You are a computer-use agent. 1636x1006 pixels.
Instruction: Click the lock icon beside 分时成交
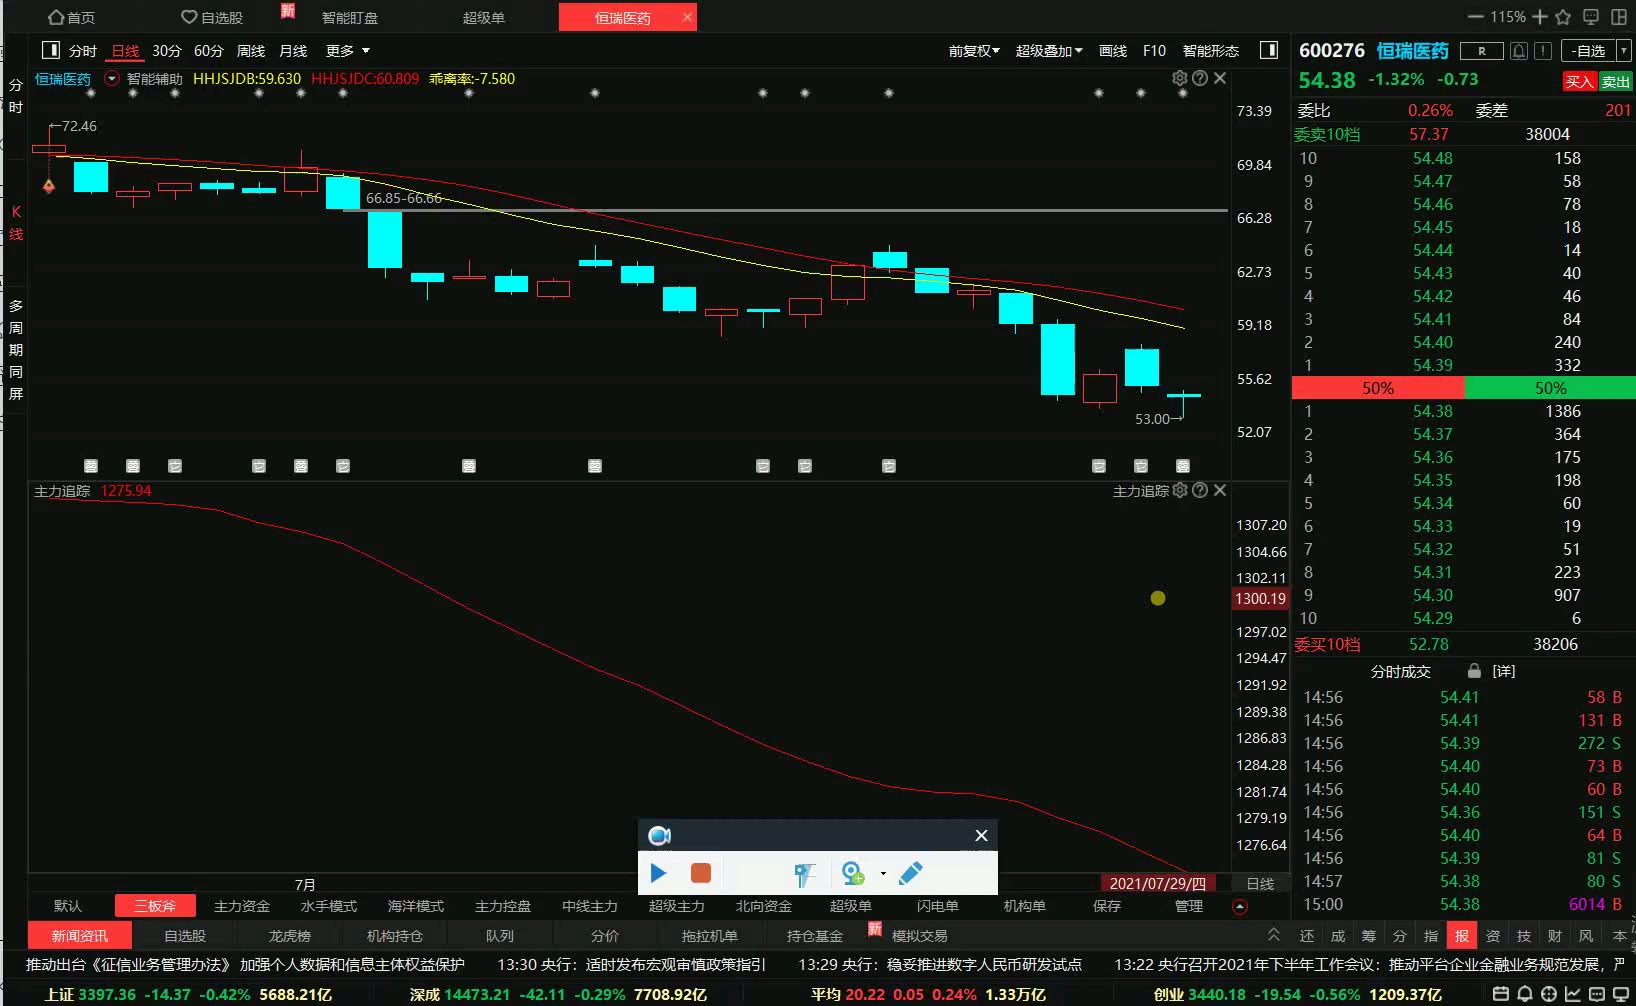(x=1474, y=671)
